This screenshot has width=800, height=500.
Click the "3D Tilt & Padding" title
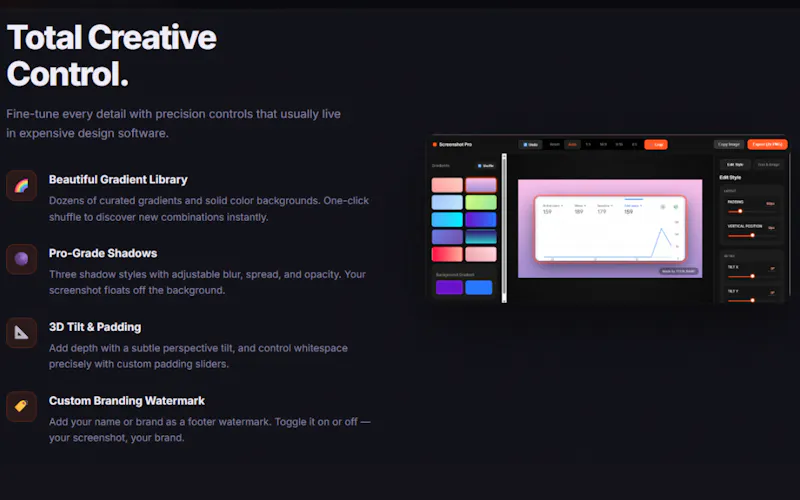tap(95, 327)
